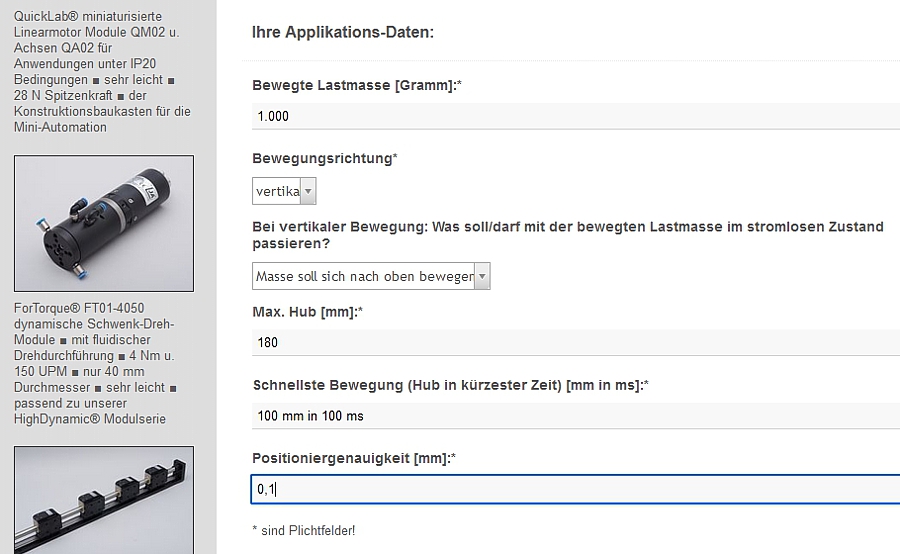This screenshot has width=900, height=554.
Task: Open the 'Masse soll sich nach oben bewegen' dropdown
Action: click(371, 276)
